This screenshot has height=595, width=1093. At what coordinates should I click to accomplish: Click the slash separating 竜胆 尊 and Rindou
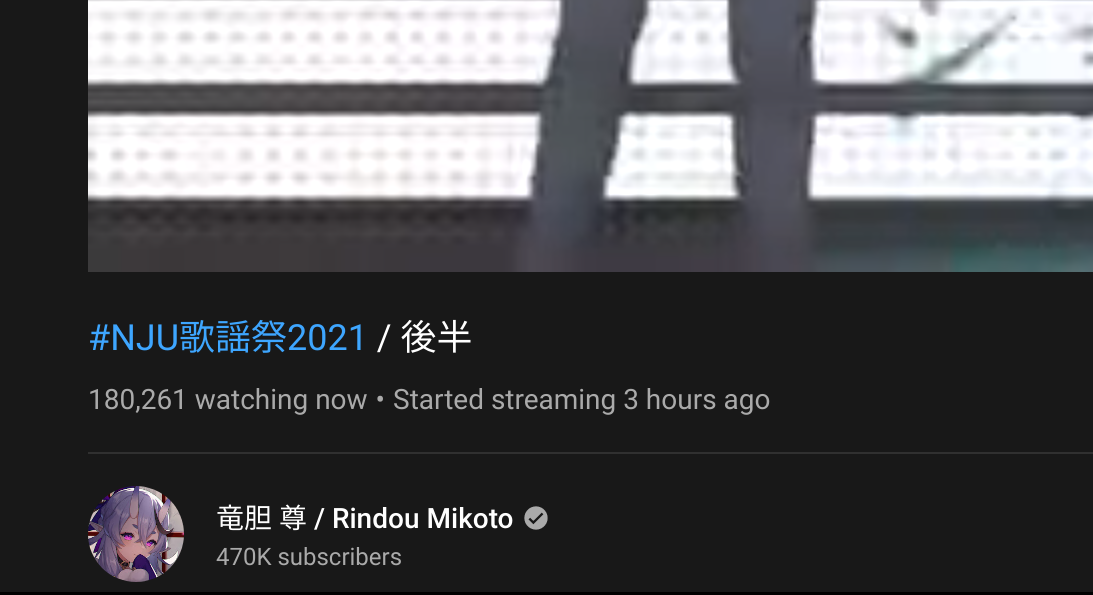click(x=319, y=518)
